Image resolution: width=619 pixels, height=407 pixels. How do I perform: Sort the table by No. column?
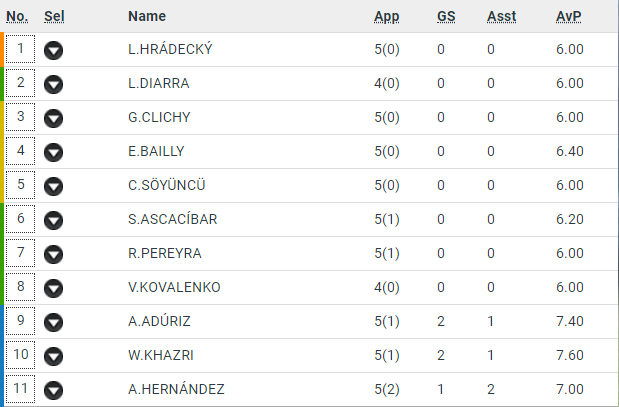17,16
